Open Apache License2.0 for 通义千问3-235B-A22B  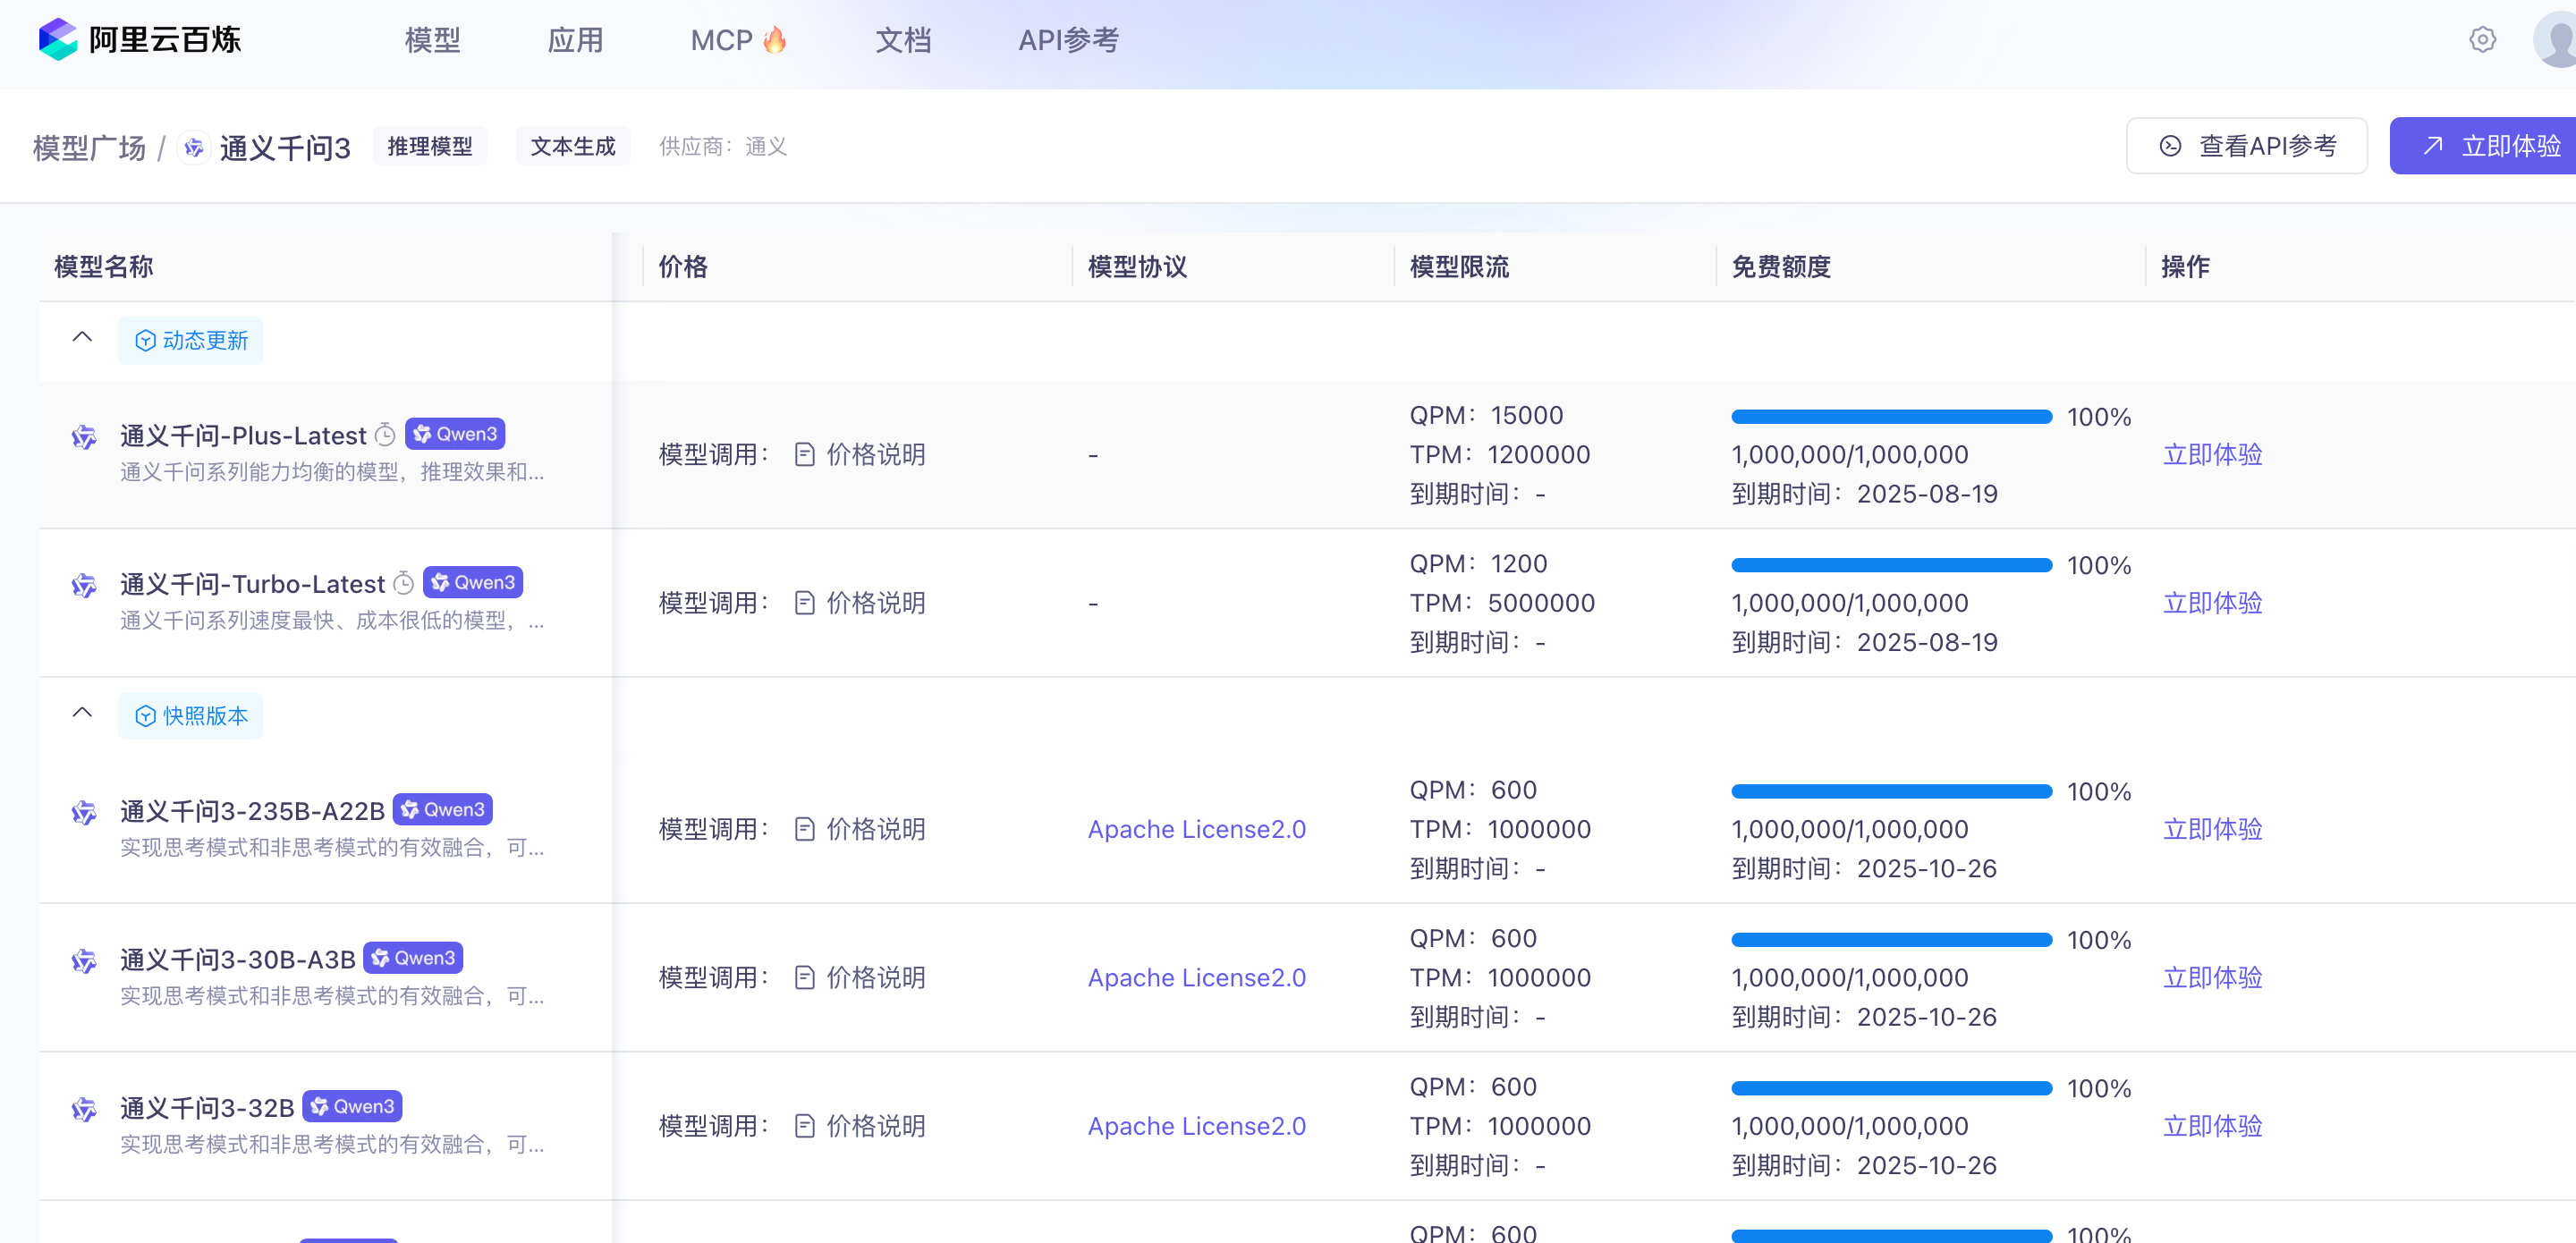(1196, 829)
